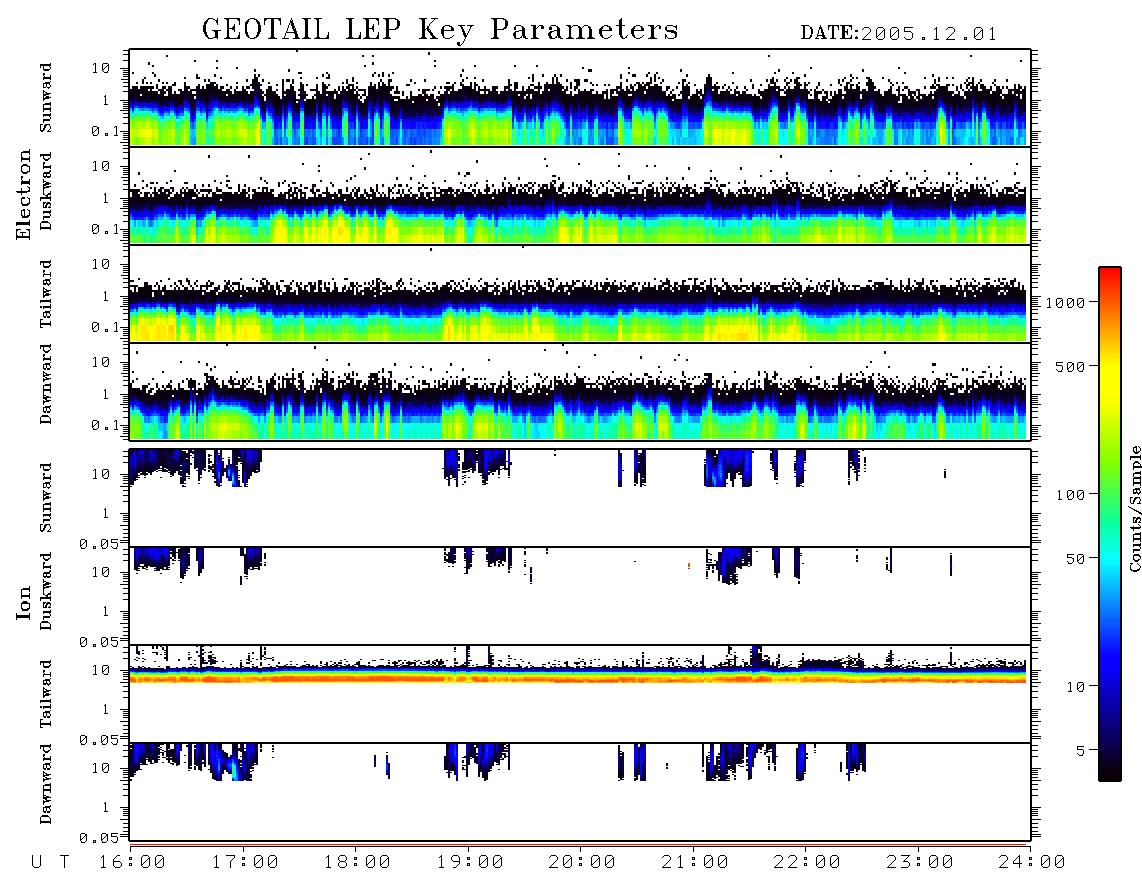Viewport: 1142px width, 880px height.
Task: Click the 18:00 time tick label
Action: [x=357, y=862]
